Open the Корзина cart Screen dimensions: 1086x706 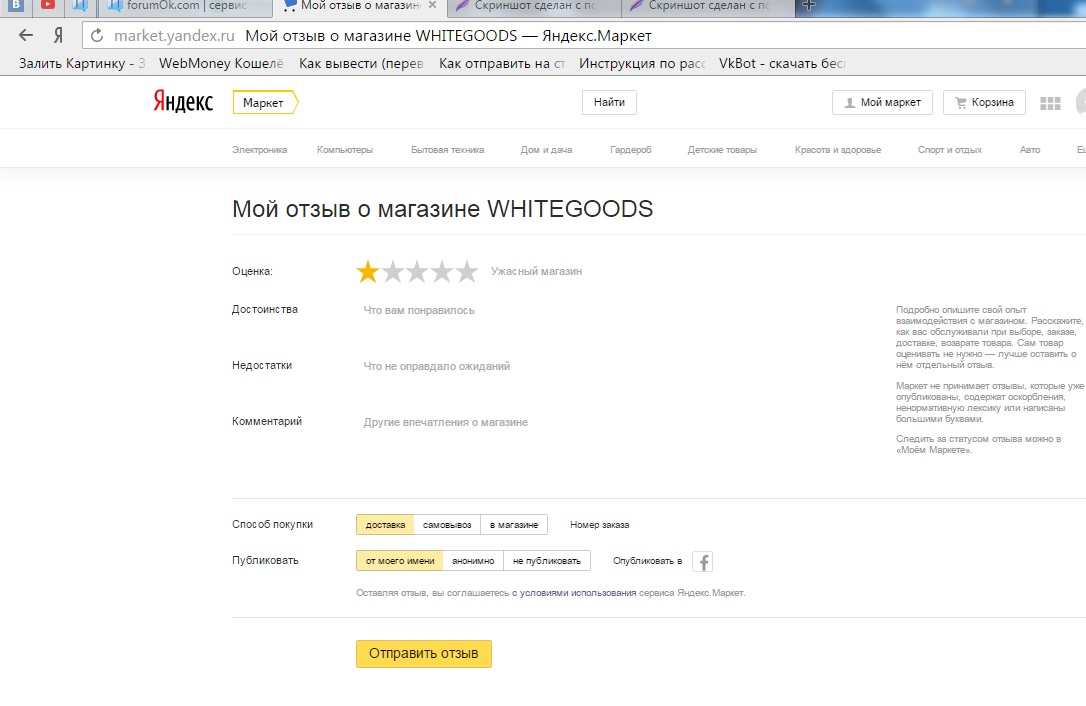point(983,102)
